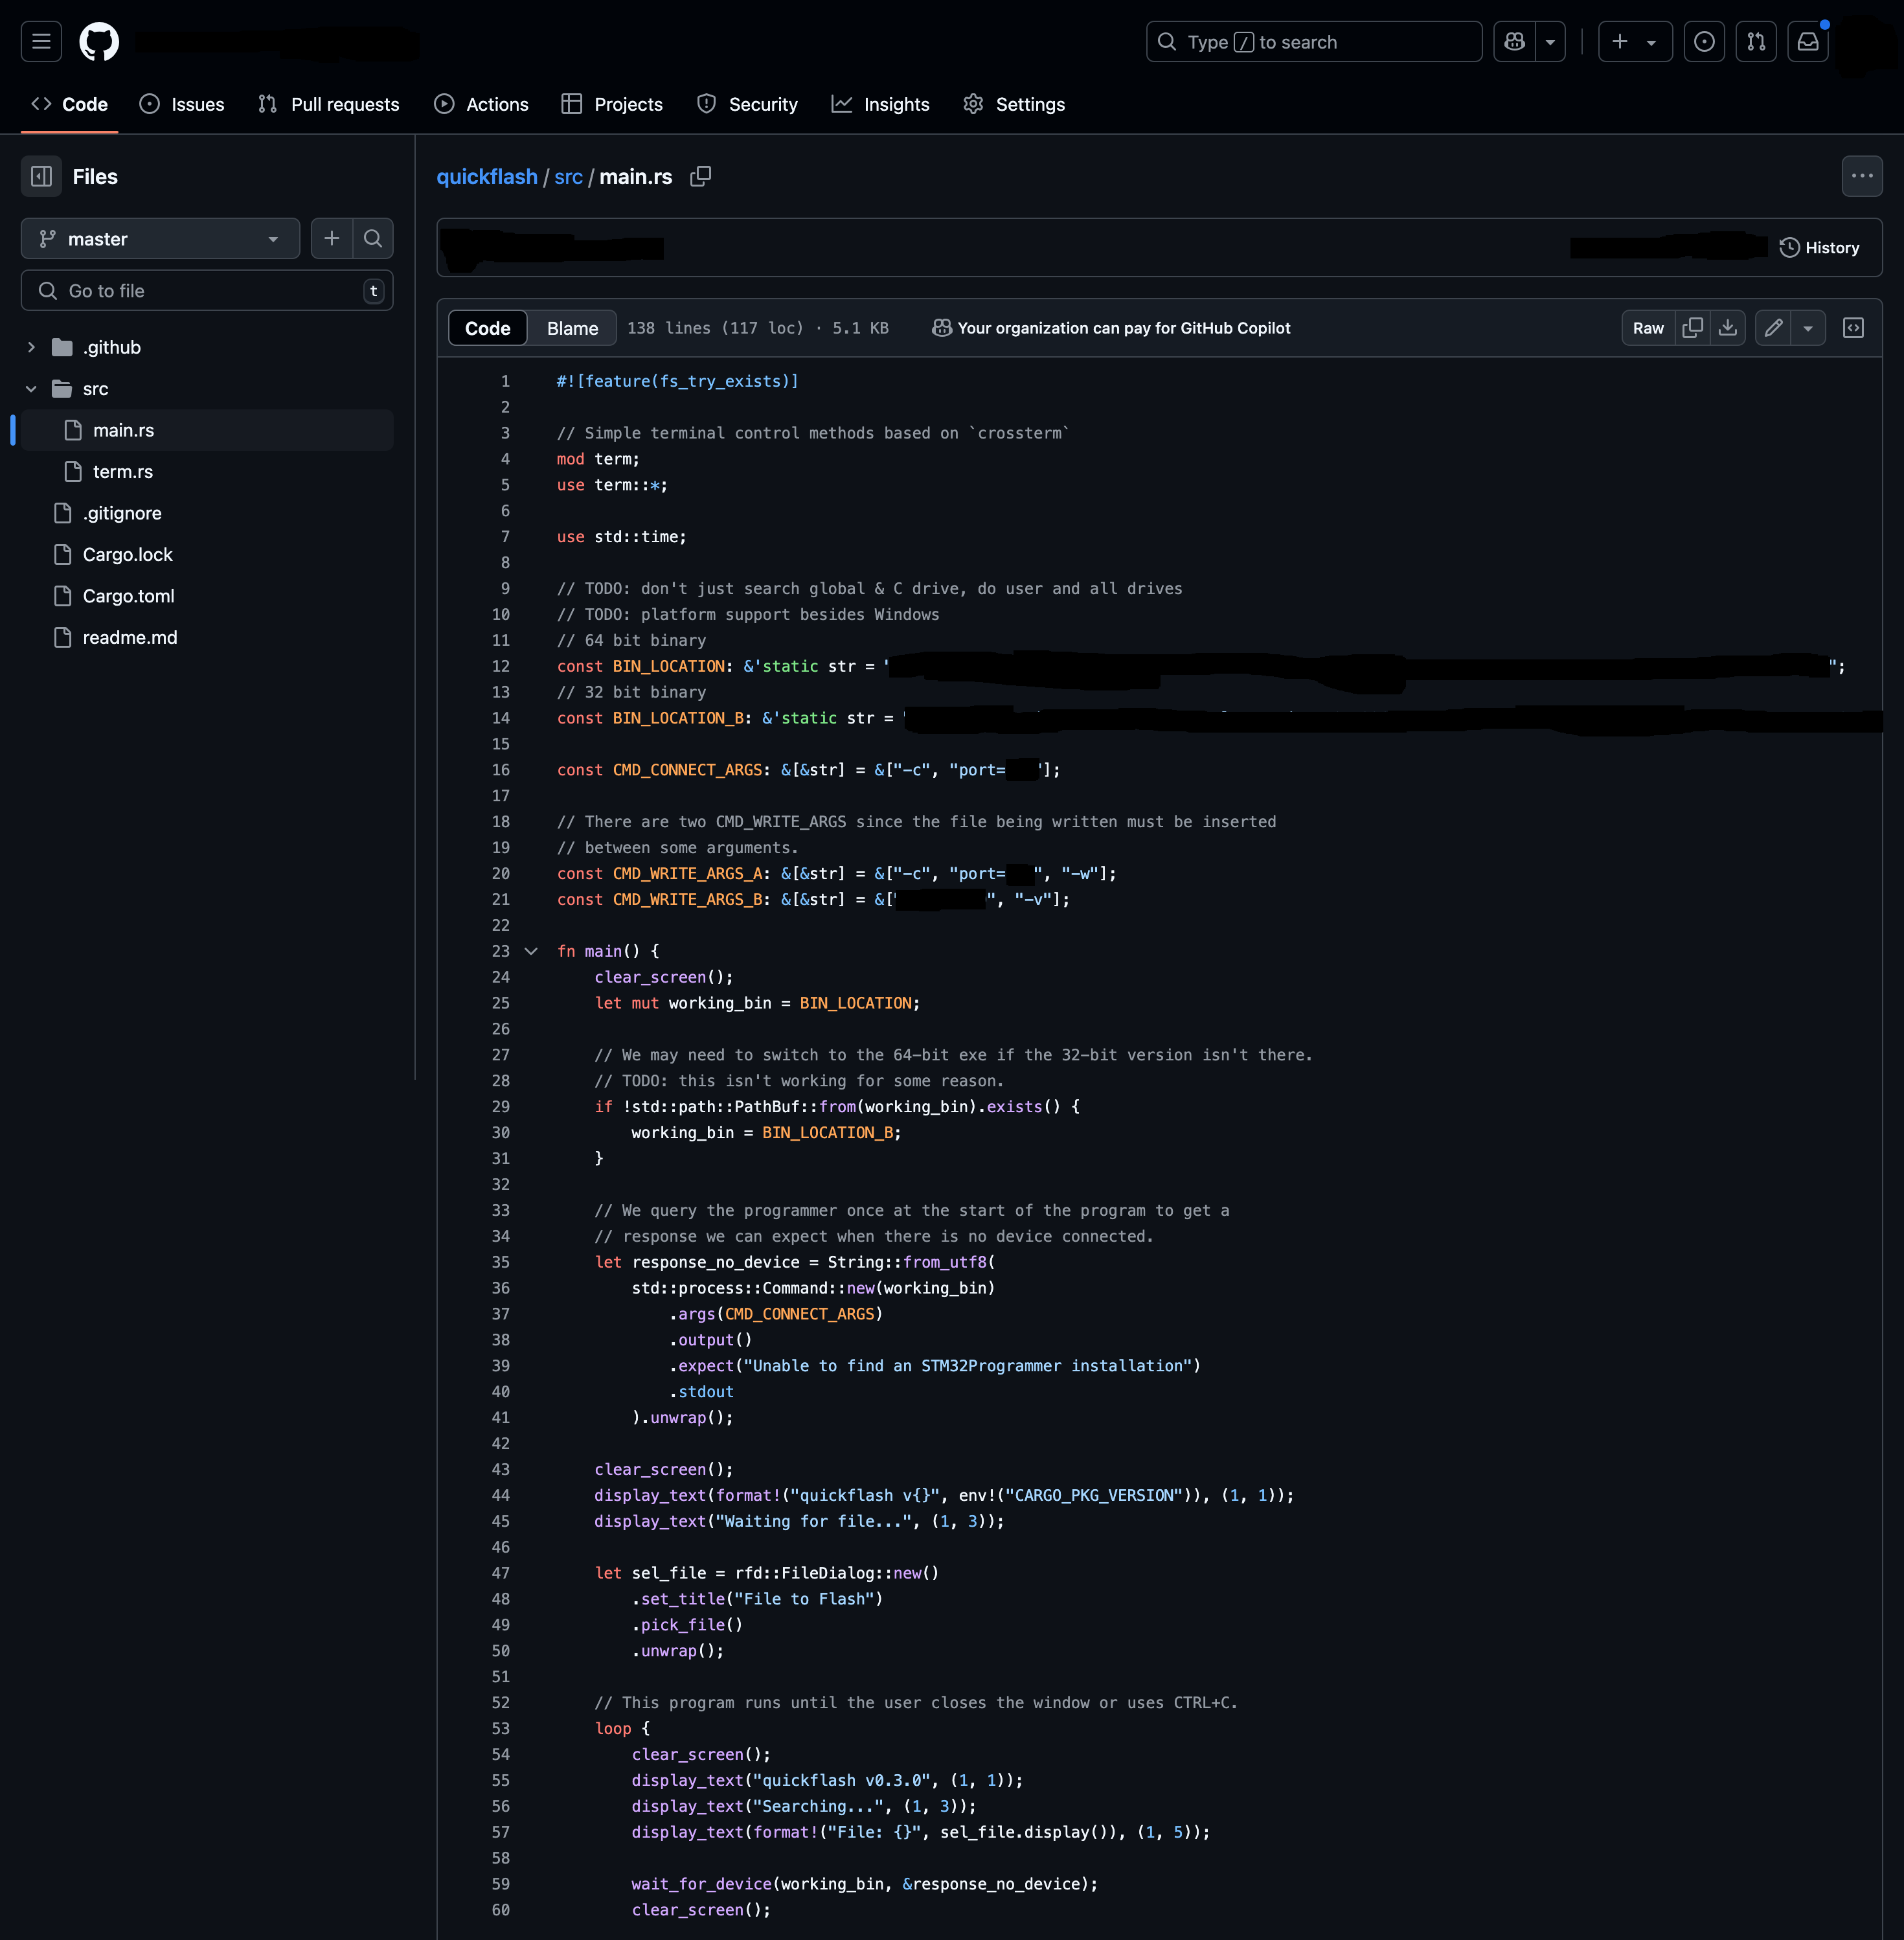Click line number 1
This screenshot has width=1904, height=1940.
pyautogui.click(x=505, y=381)
